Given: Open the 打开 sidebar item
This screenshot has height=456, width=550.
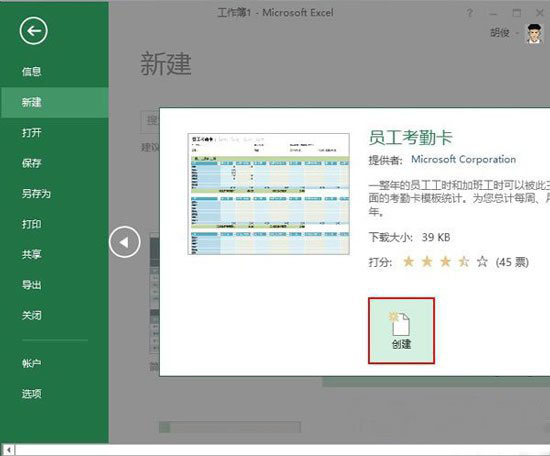Looking at the screenshot, I should (32, 133).
